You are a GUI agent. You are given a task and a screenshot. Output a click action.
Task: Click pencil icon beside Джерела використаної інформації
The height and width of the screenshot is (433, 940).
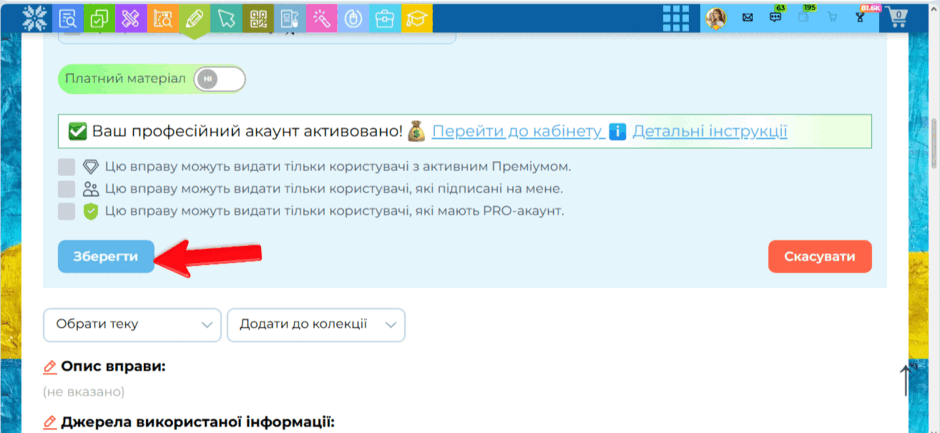(x=50, y=423)
